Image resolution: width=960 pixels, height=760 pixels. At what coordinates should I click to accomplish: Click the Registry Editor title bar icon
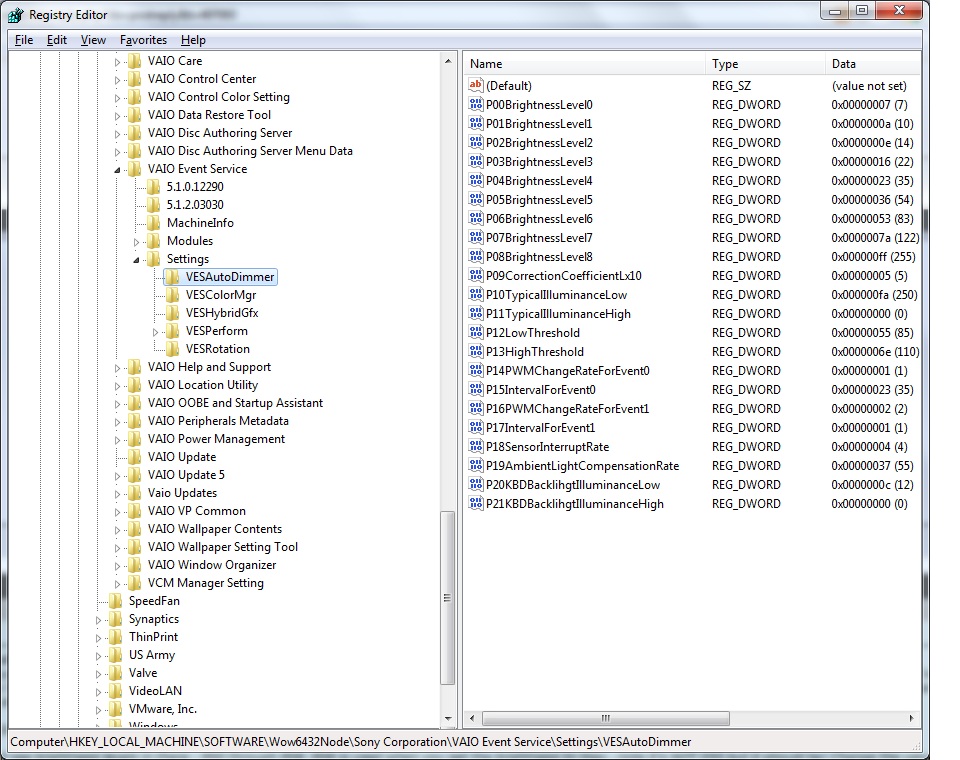pos(16,15)
